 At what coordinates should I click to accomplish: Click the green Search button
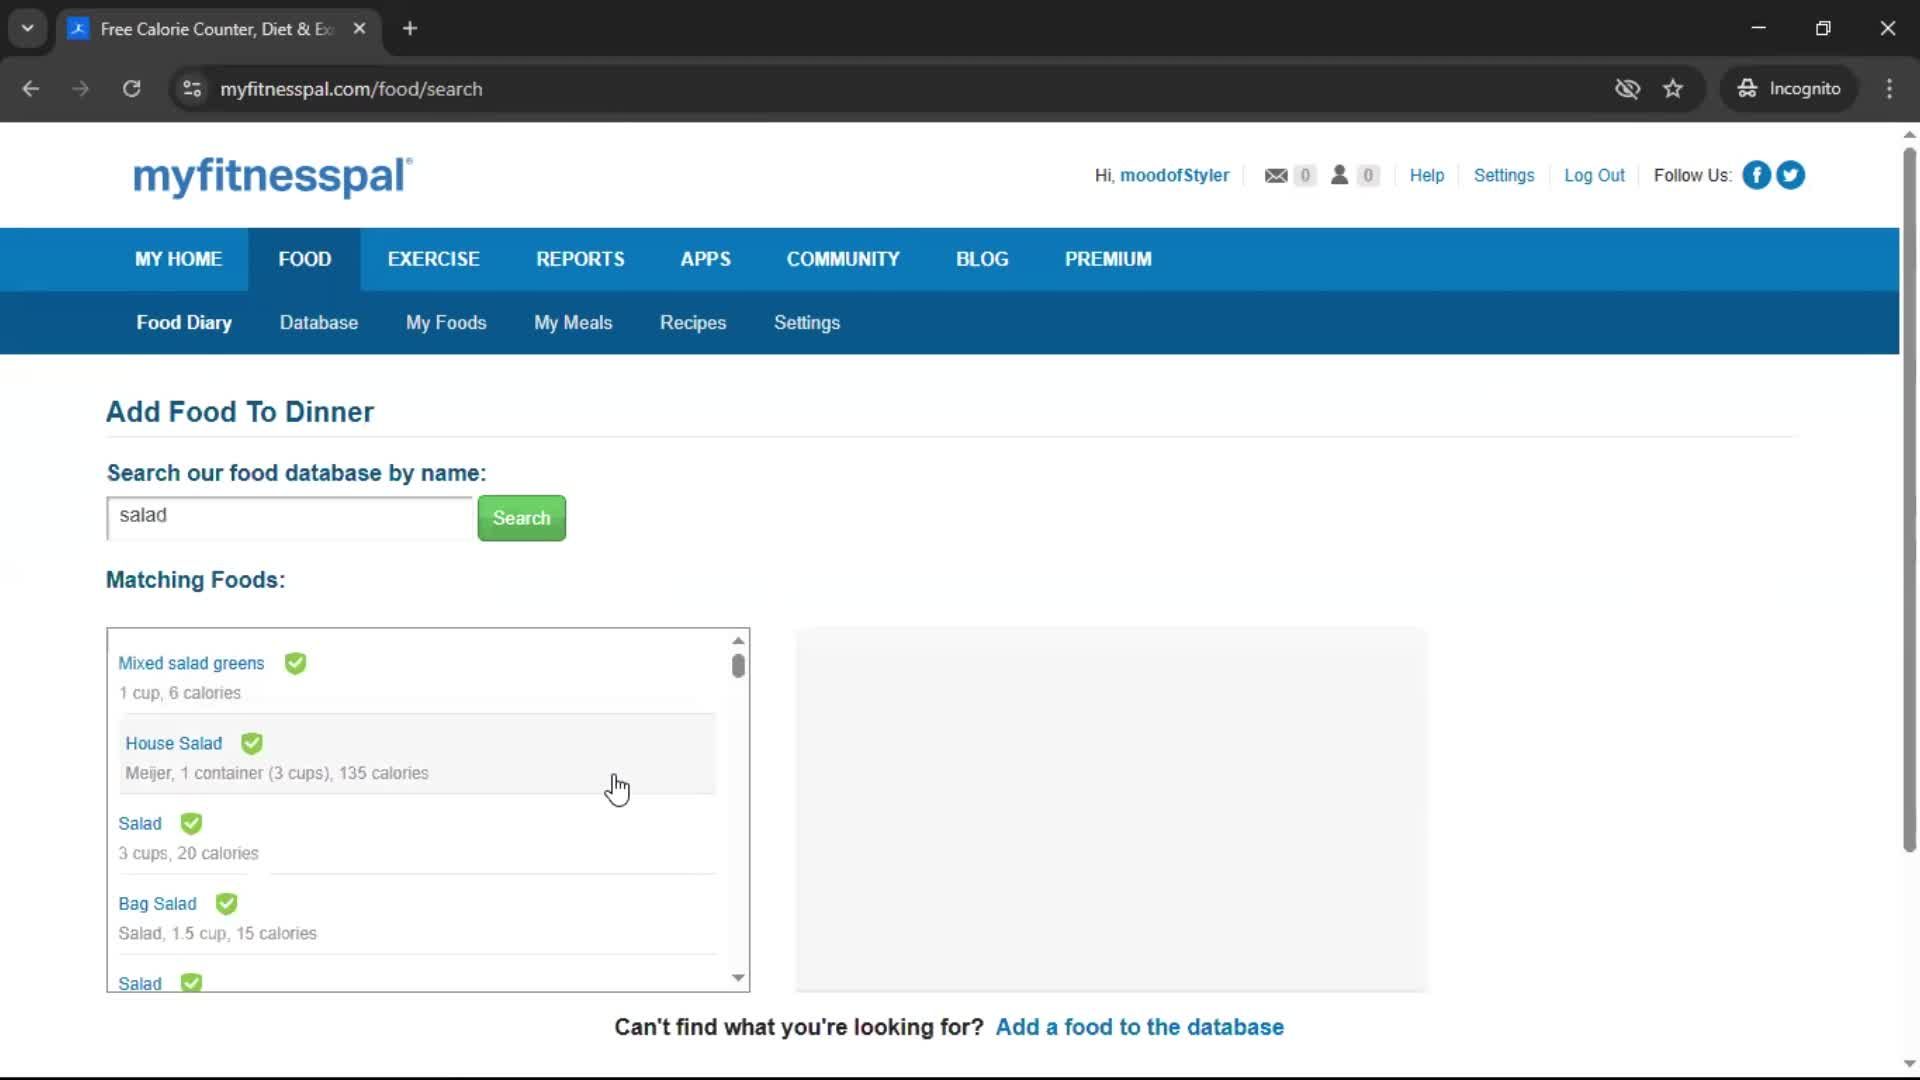click(522, 518)
